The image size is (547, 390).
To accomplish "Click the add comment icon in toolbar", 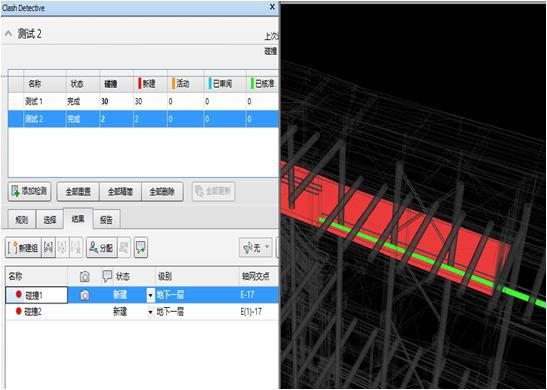I will (141, 248).
